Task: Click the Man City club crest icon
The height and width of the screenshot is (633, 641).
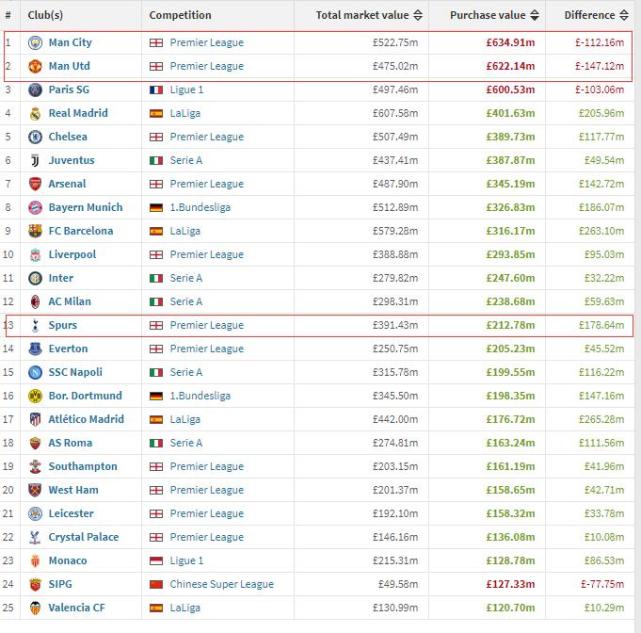Action: [35, 43]
